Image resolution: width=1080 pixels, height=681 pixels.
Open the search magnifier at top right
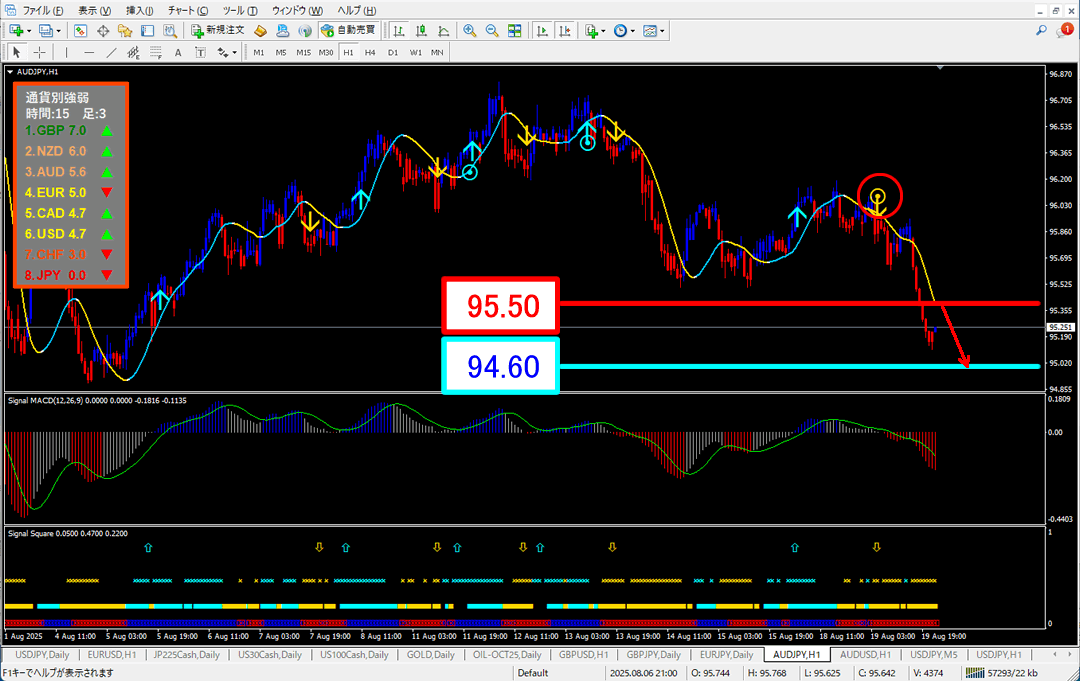(1041, 30)
